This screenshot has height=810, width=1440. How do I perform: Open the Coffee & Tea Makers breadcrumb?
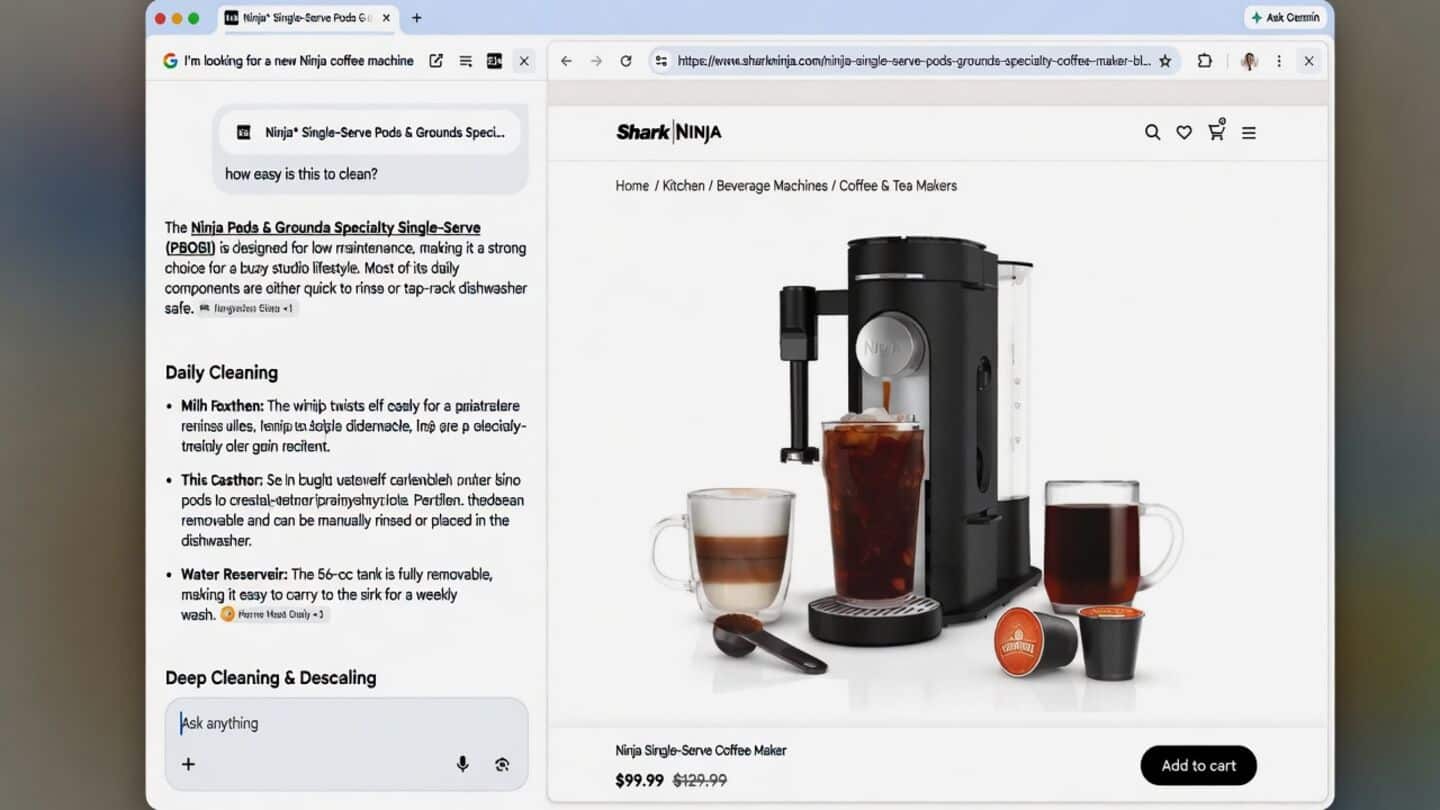pos(898,186)
